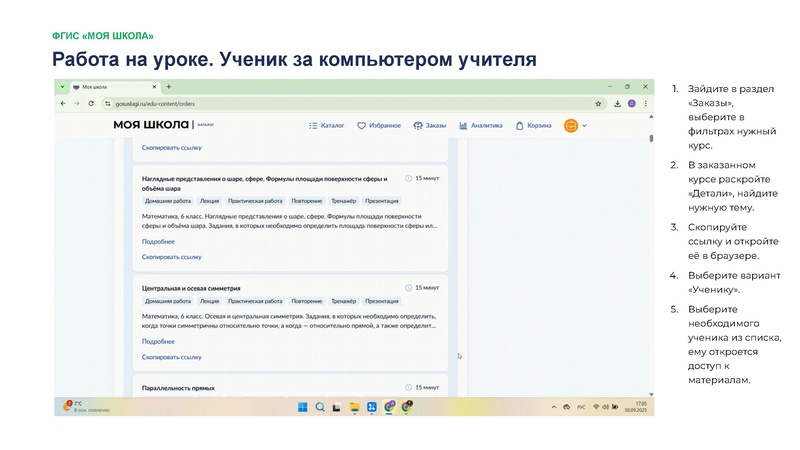Viewport: 800px width, 450px height.
Task: Click Подробнее in the шар, сфера card
Action: coord(158,242)
